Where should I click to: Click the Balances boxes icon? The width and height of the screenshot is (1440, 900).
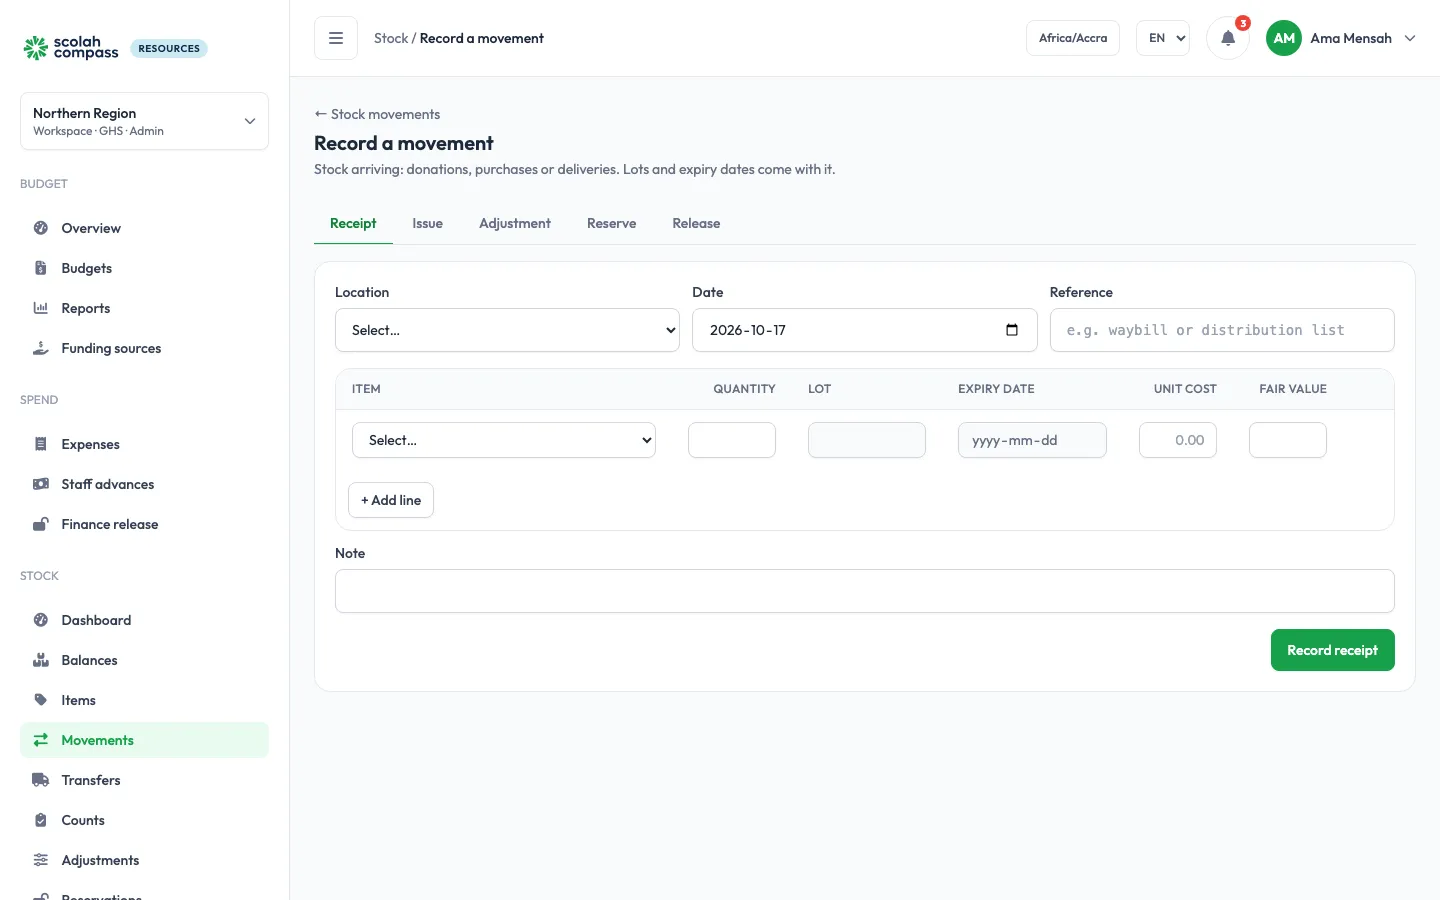pos(41,660)
